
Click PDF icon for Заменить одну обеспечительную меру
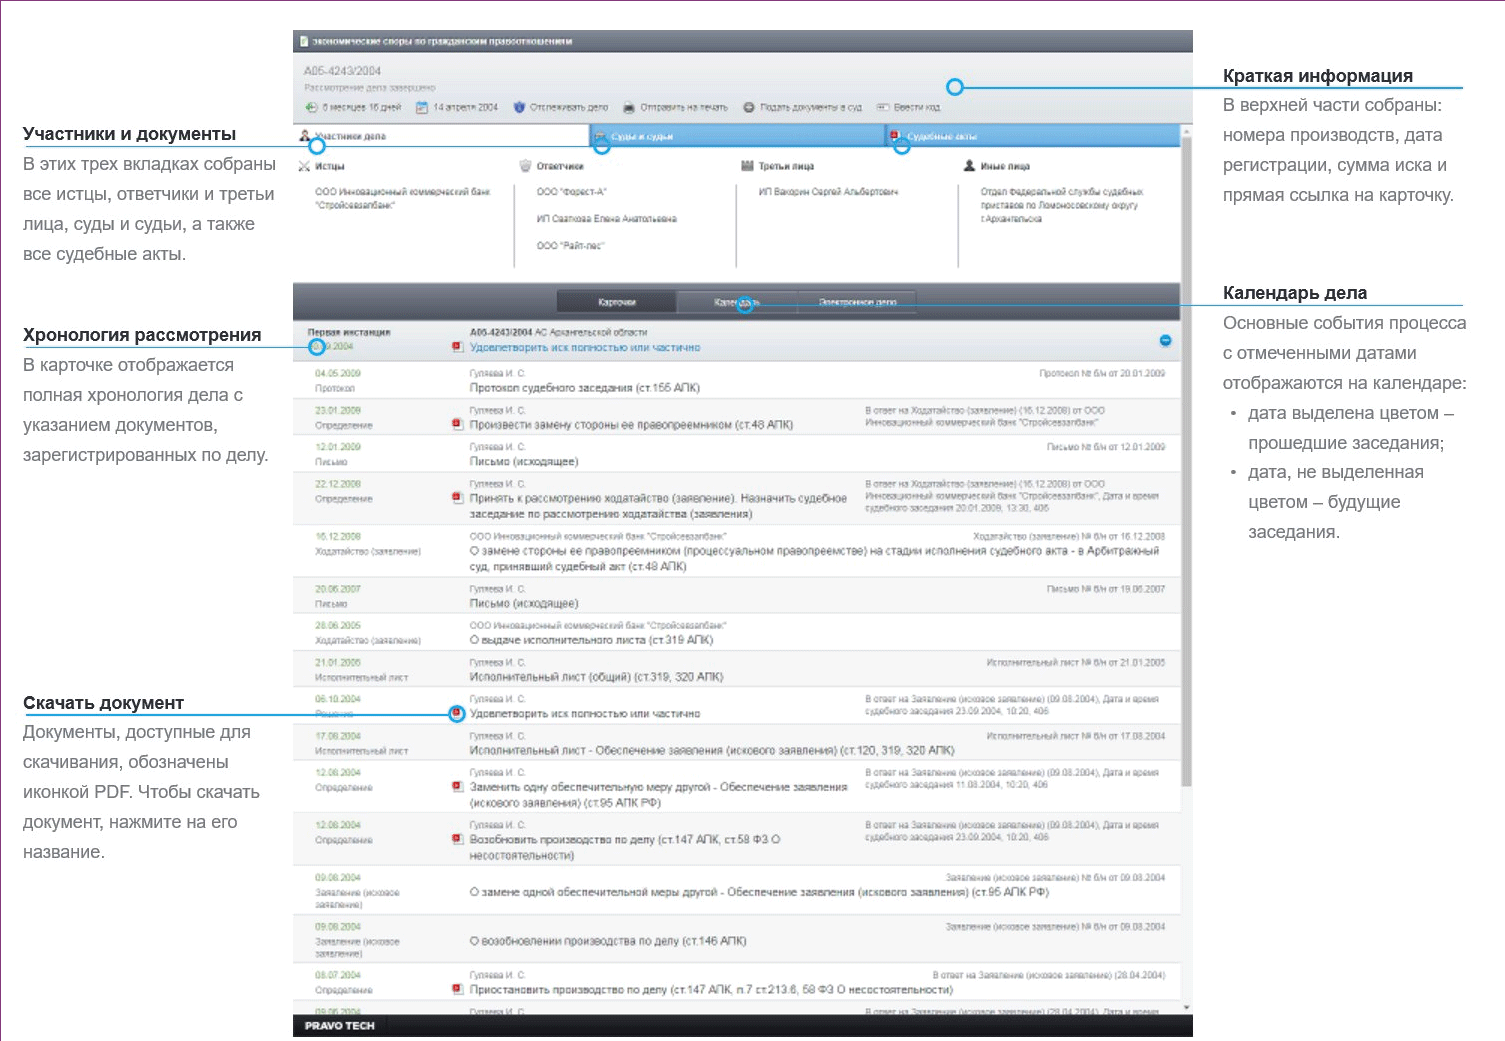(457, 787)
